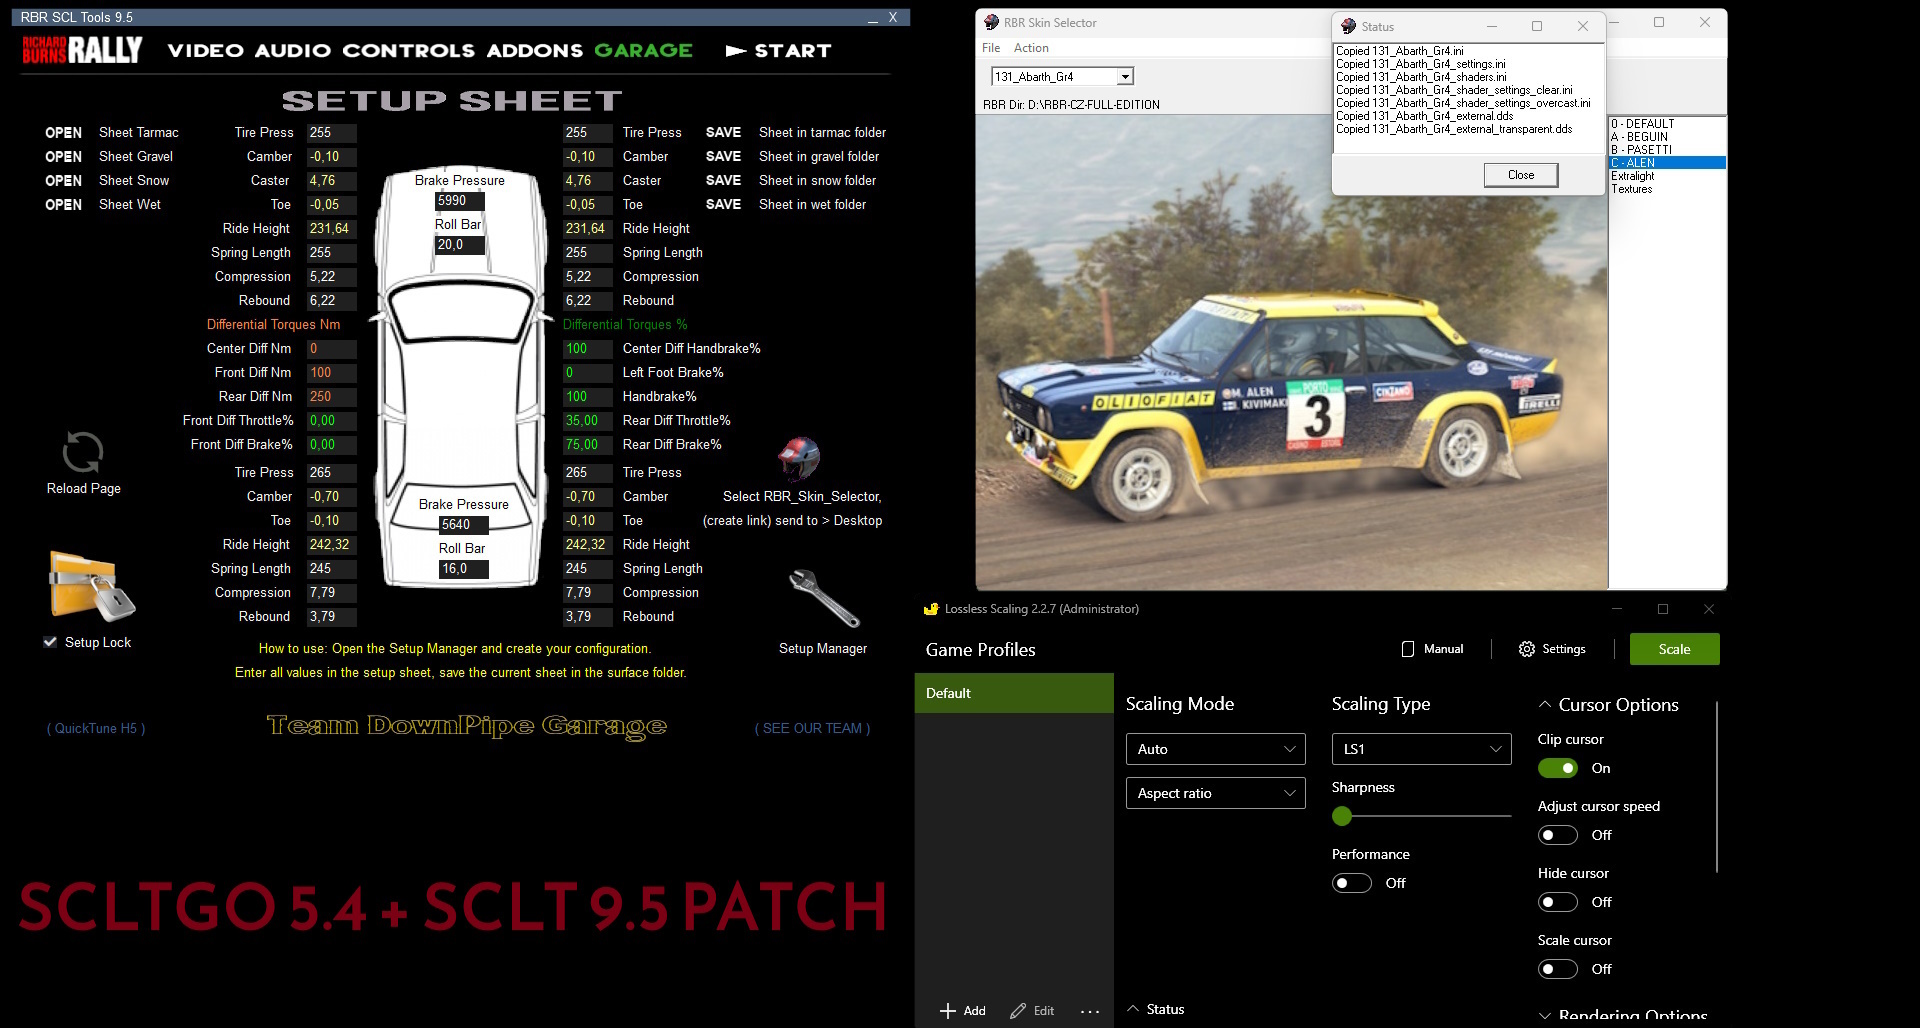Turn off the Clip cursor switch
Viewport: 1920px width, 1028px height.
(1557, 768)
